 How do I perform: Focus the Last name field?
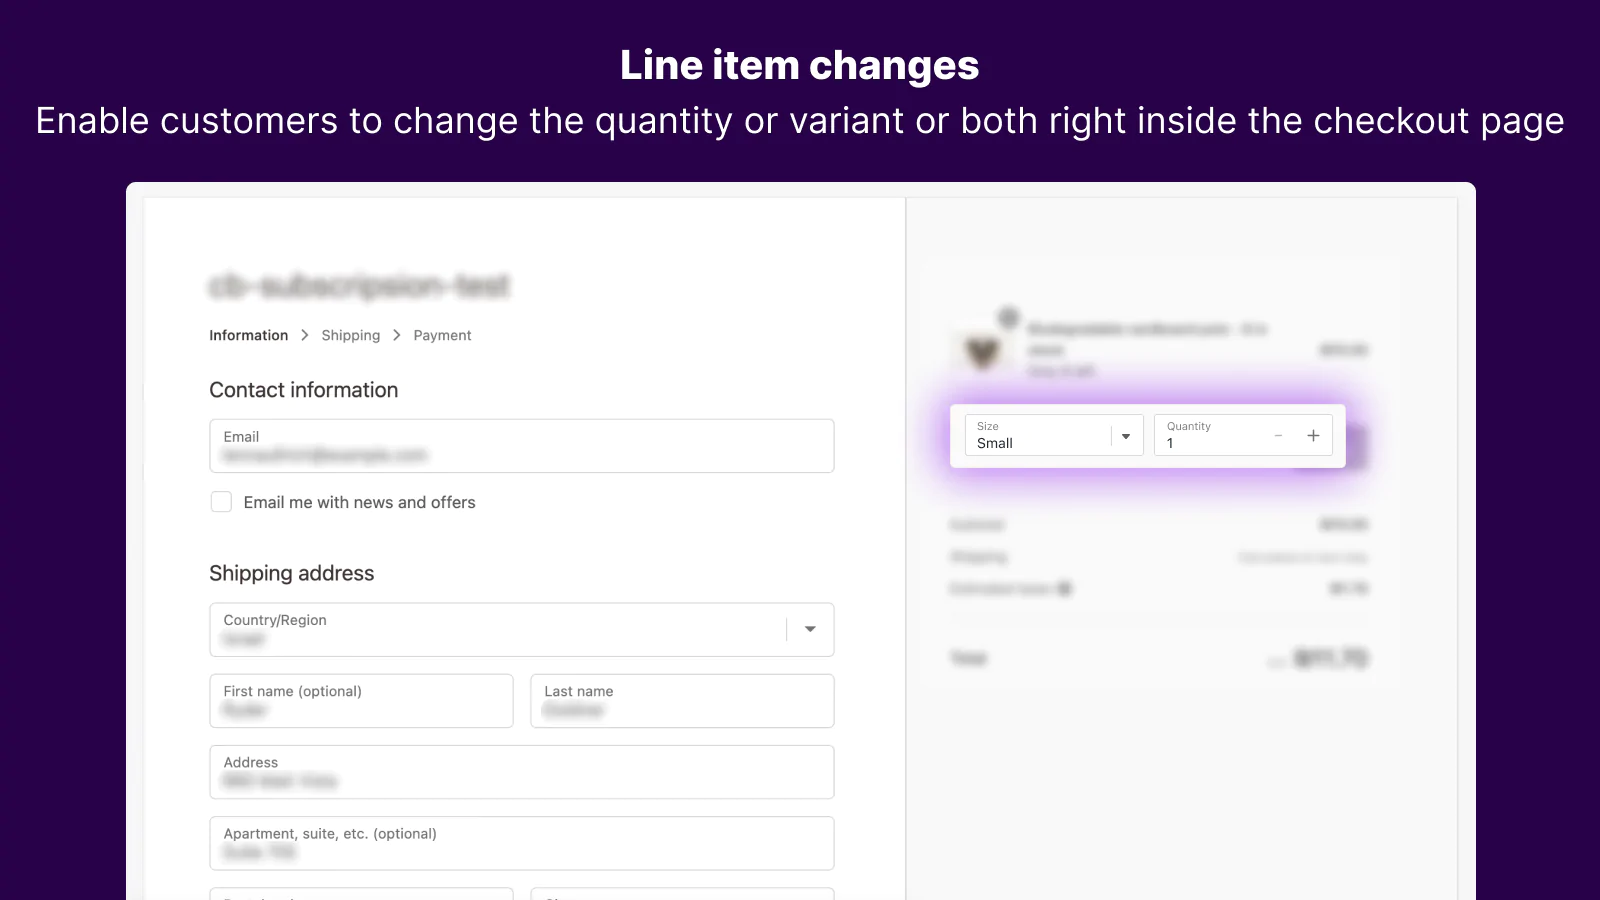[682, 701]
